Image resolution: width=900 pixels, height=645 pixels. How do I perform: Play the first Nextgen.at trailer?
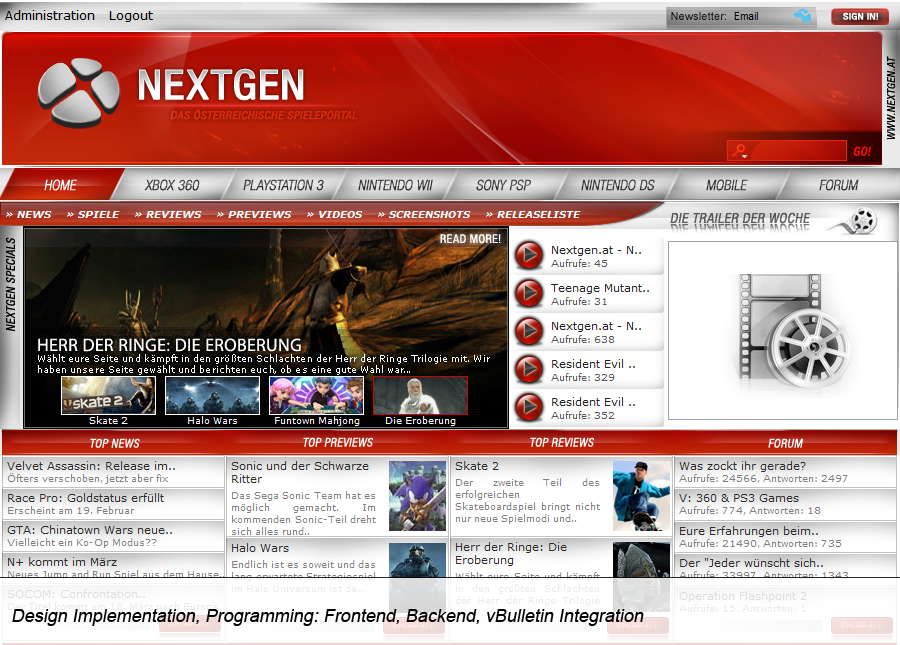528,256
